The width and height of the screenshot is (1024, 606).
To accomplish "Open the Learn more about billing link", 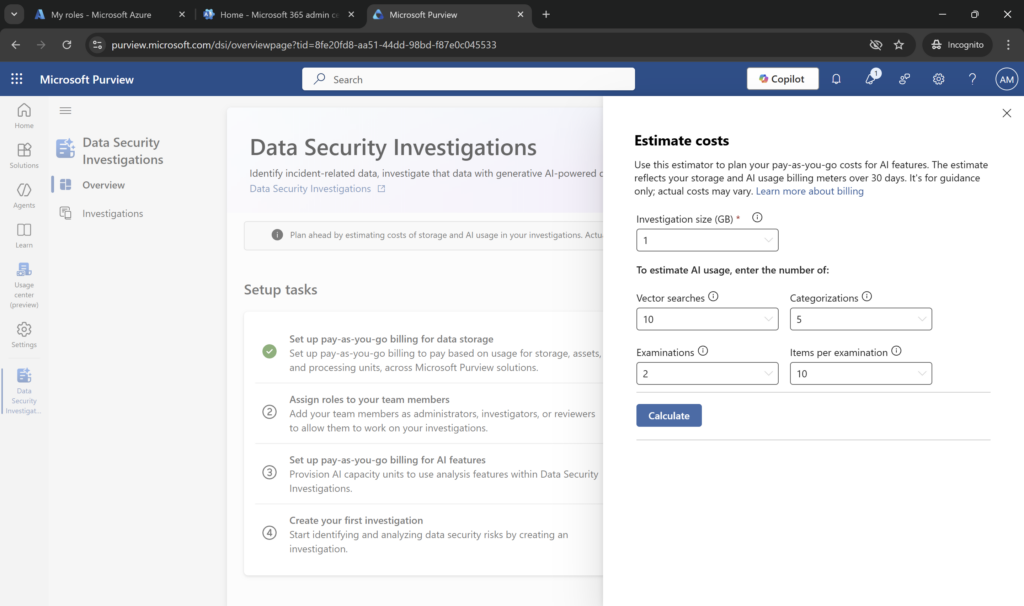I will (x=809, y=191).
